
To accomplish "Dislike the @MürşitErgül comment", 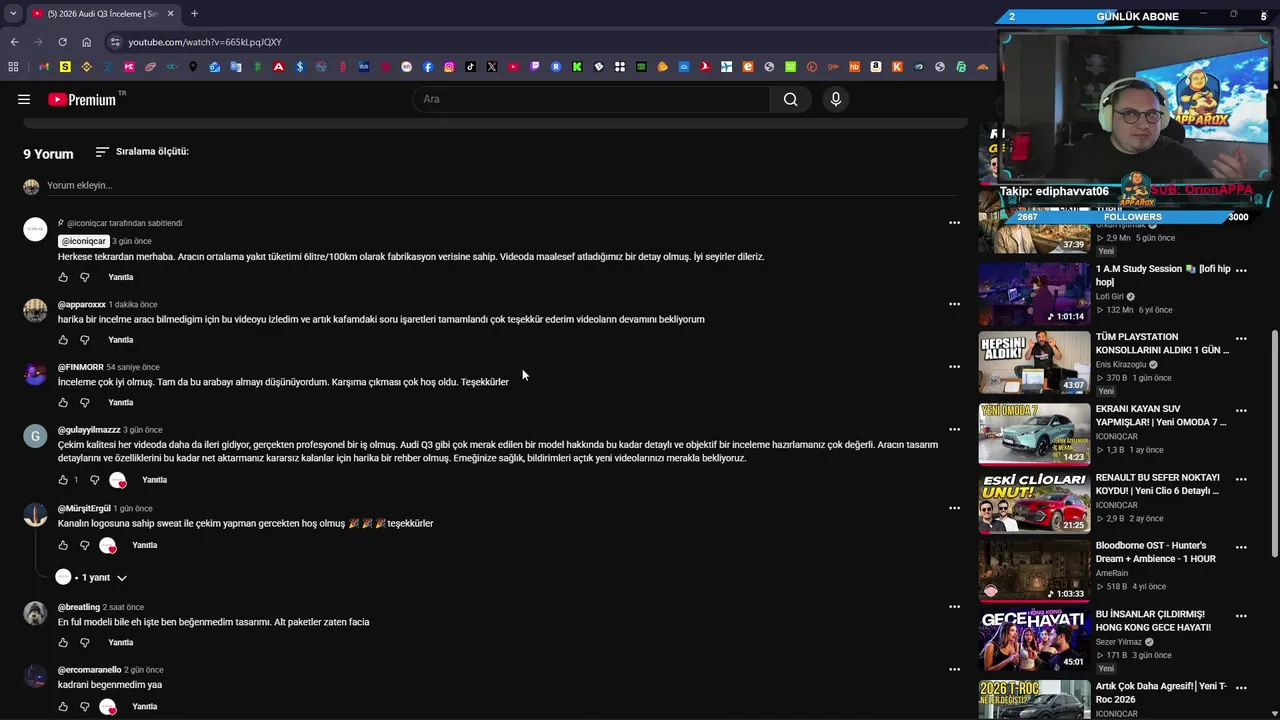I will point(84,545).
